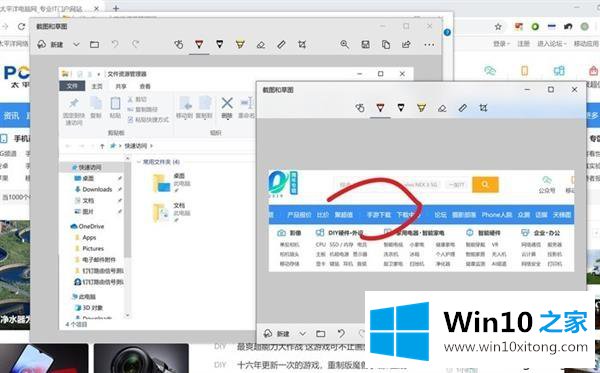Share the snip from back Snip & Sketch window
This screenshot has width=600, height=373.
click(x=406, y=44)
